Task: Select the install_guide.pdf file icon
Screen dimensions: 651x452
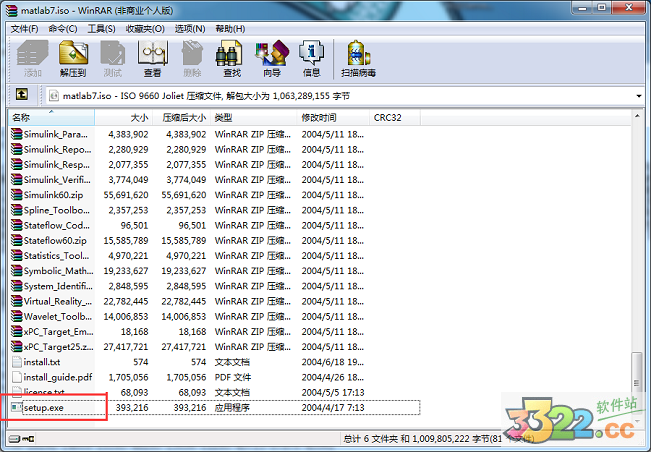Action: (17, 377)
